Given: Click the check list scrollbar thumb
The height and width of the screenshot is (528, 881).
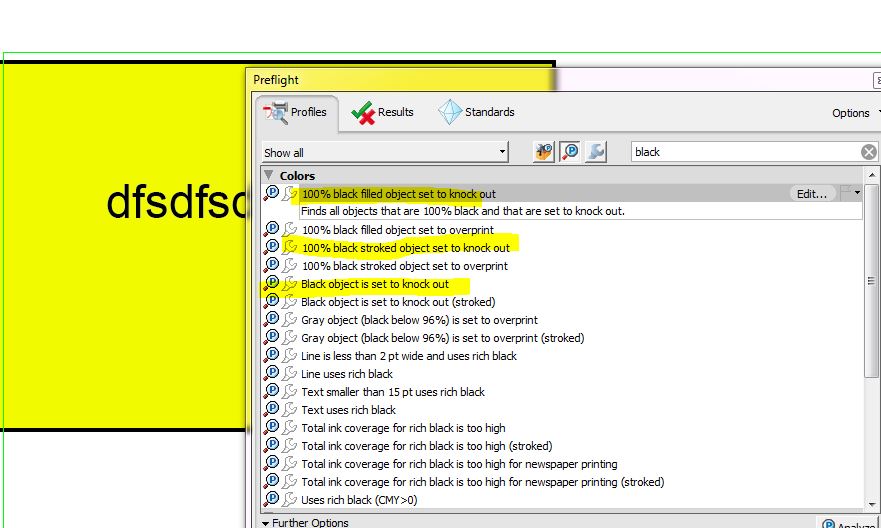Looking at the screenshot, I should (871, 281).
